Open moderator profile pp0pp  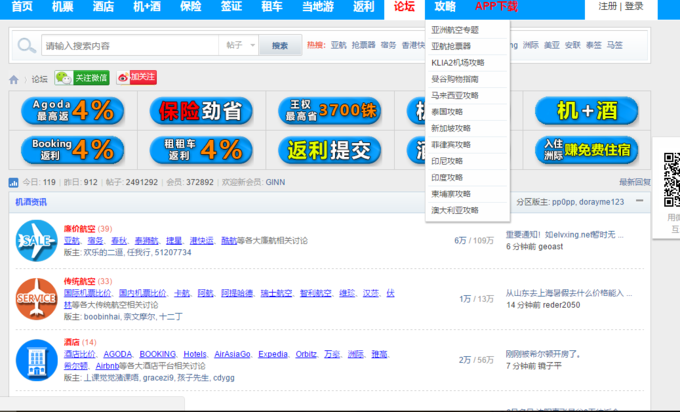(563, 202)
